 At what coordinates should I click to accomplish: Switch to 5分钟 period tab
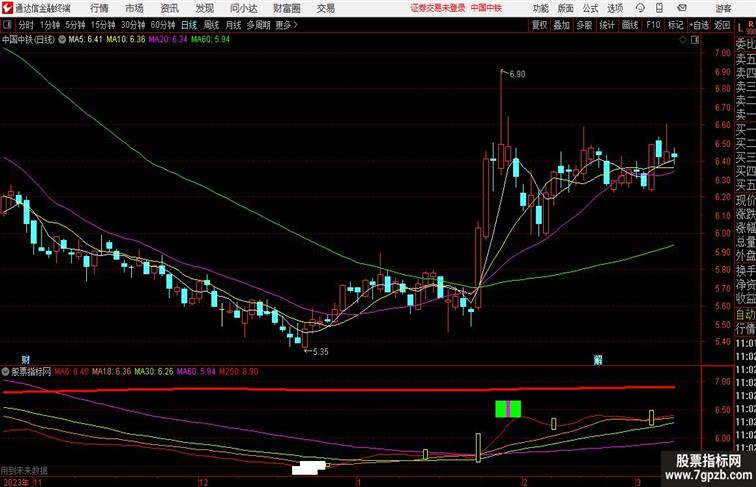pyautogui.click(x=75, y=25)
